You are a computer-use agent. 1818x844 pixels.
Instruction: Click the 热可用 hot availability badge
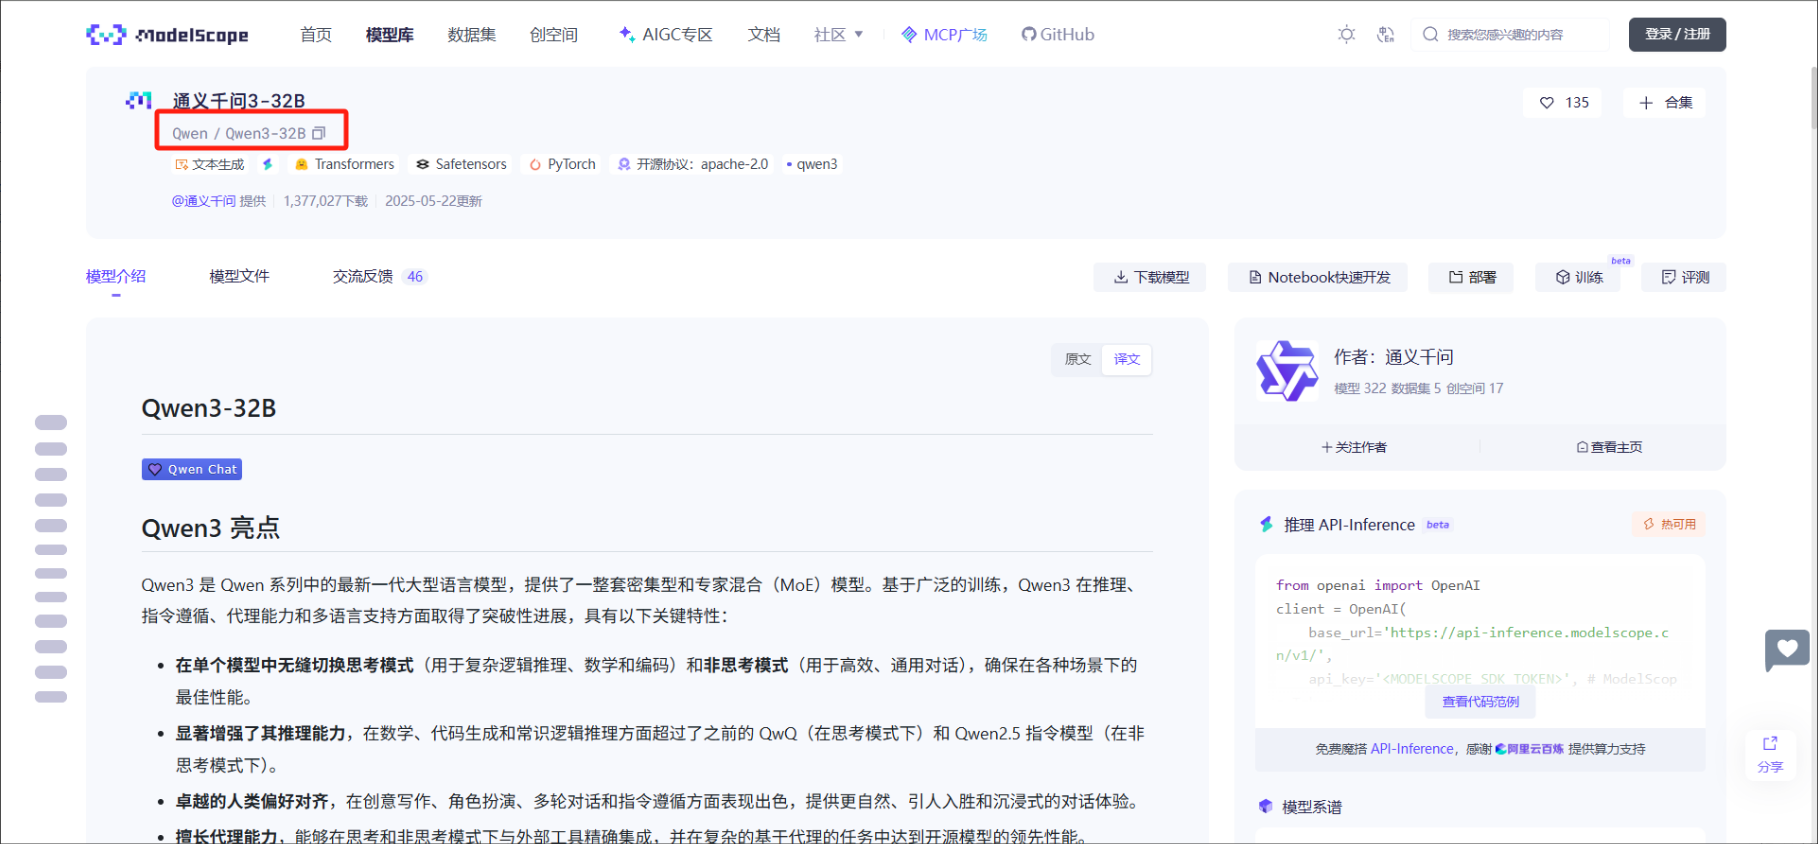coord(1669,524)
